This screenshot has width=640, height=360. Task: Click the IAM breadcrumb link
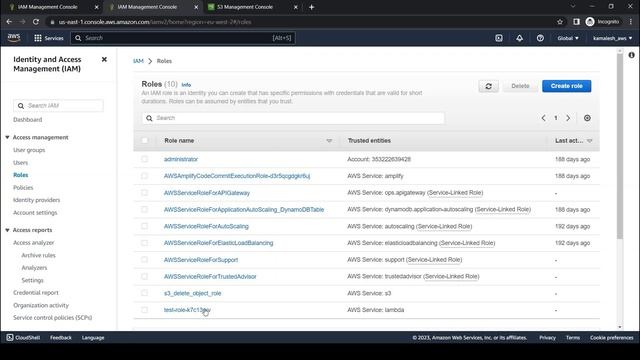pos(138,61)
